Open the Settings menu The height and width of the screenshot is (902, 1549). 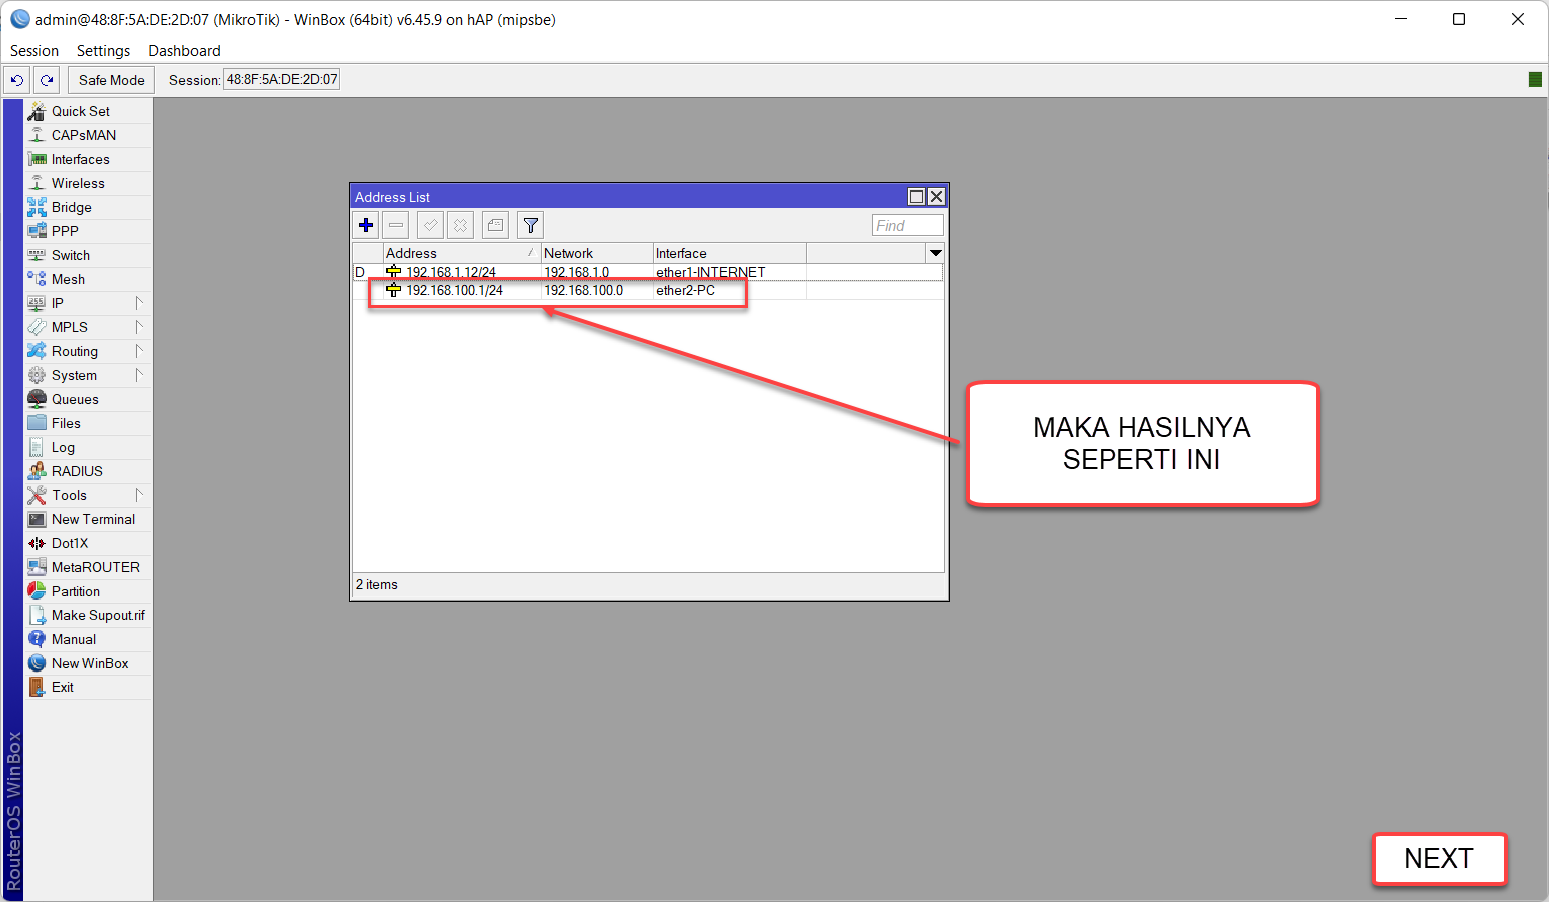[x=103, y=51]
